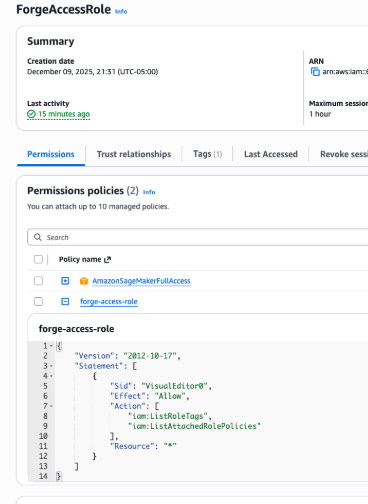
Task: Click the iam:ListRoleTags line in JSON
Action: (x=170, y=416)
